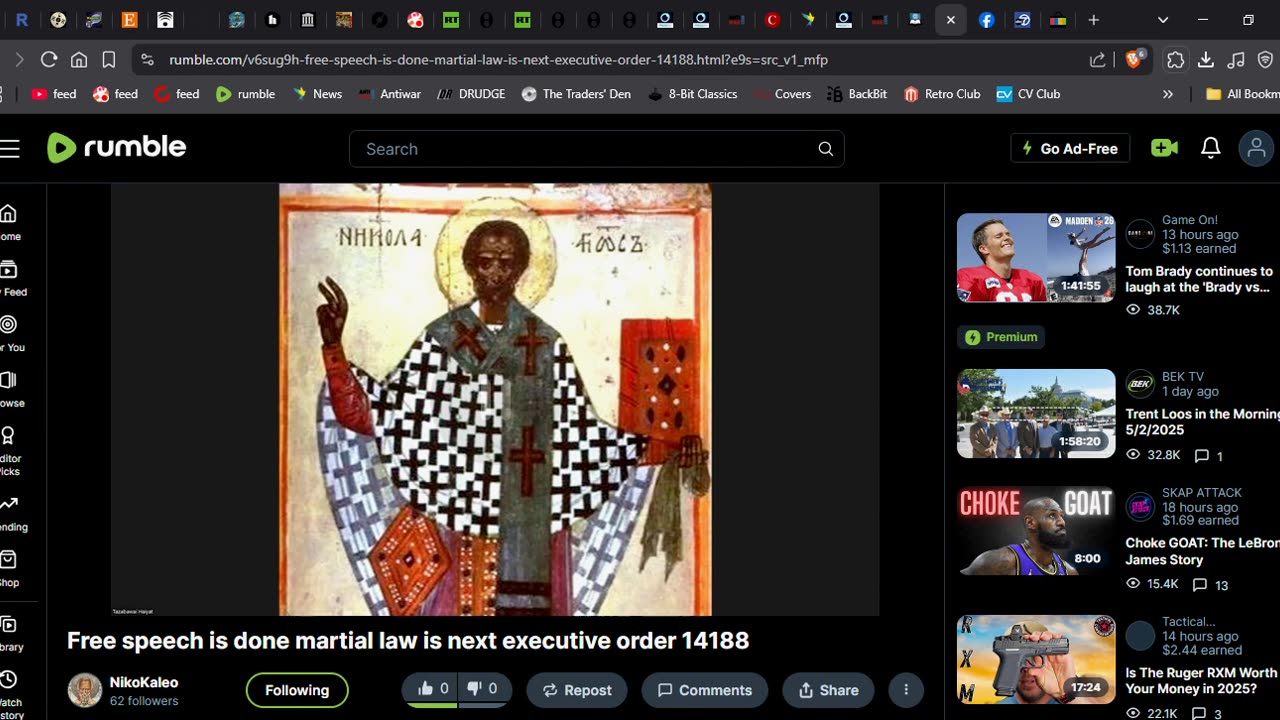Click the Go Ad-Free button
Viewport: 1280px width, 720px height.
click(x=1070, y=148)
